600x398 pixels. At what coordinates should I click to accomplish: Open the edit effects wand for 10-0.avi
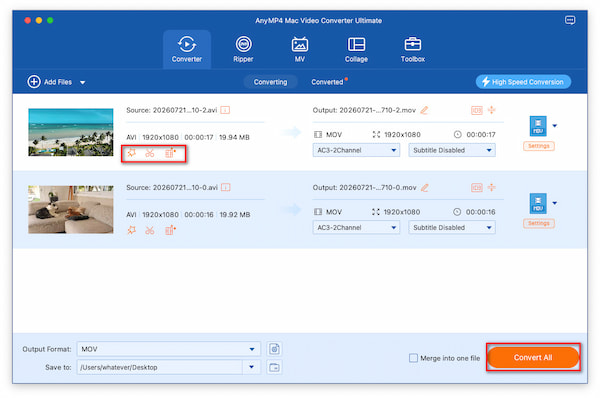pyautogui.click(x=132, y=230)
